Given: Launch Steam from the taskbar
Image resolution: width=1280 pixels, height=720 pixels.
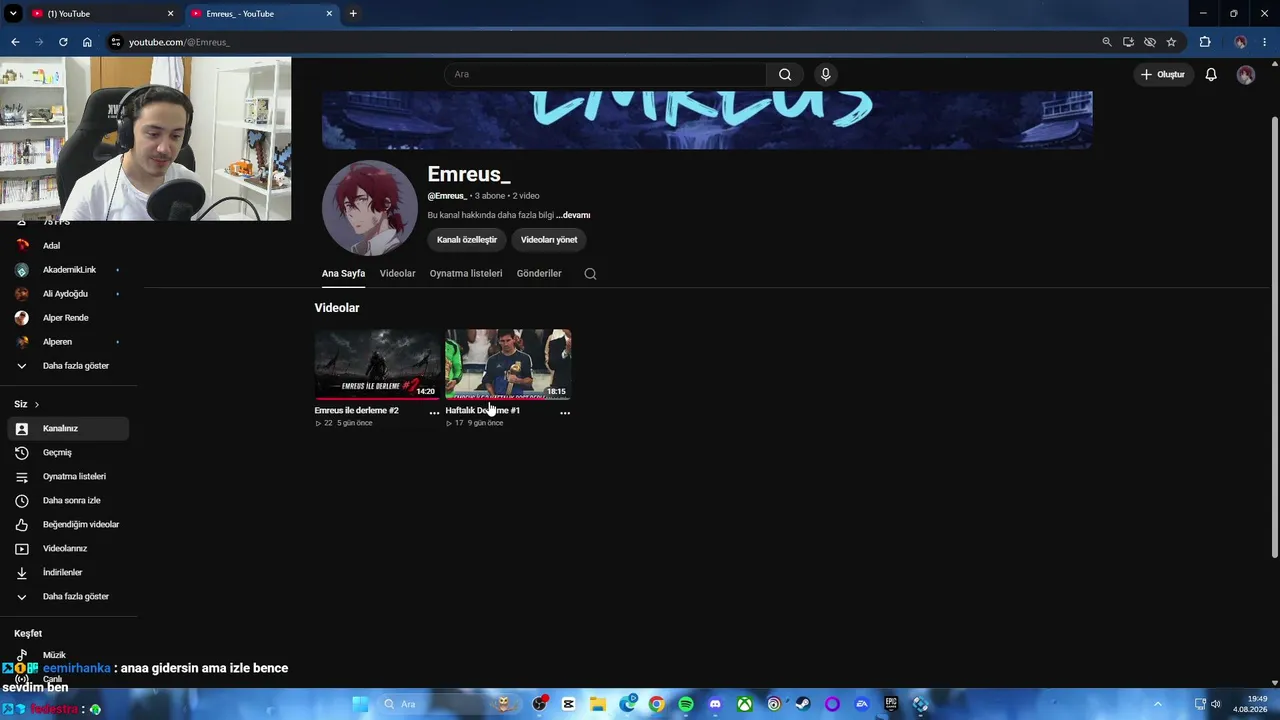Looking at the screenshot, I should pos(802,704).
